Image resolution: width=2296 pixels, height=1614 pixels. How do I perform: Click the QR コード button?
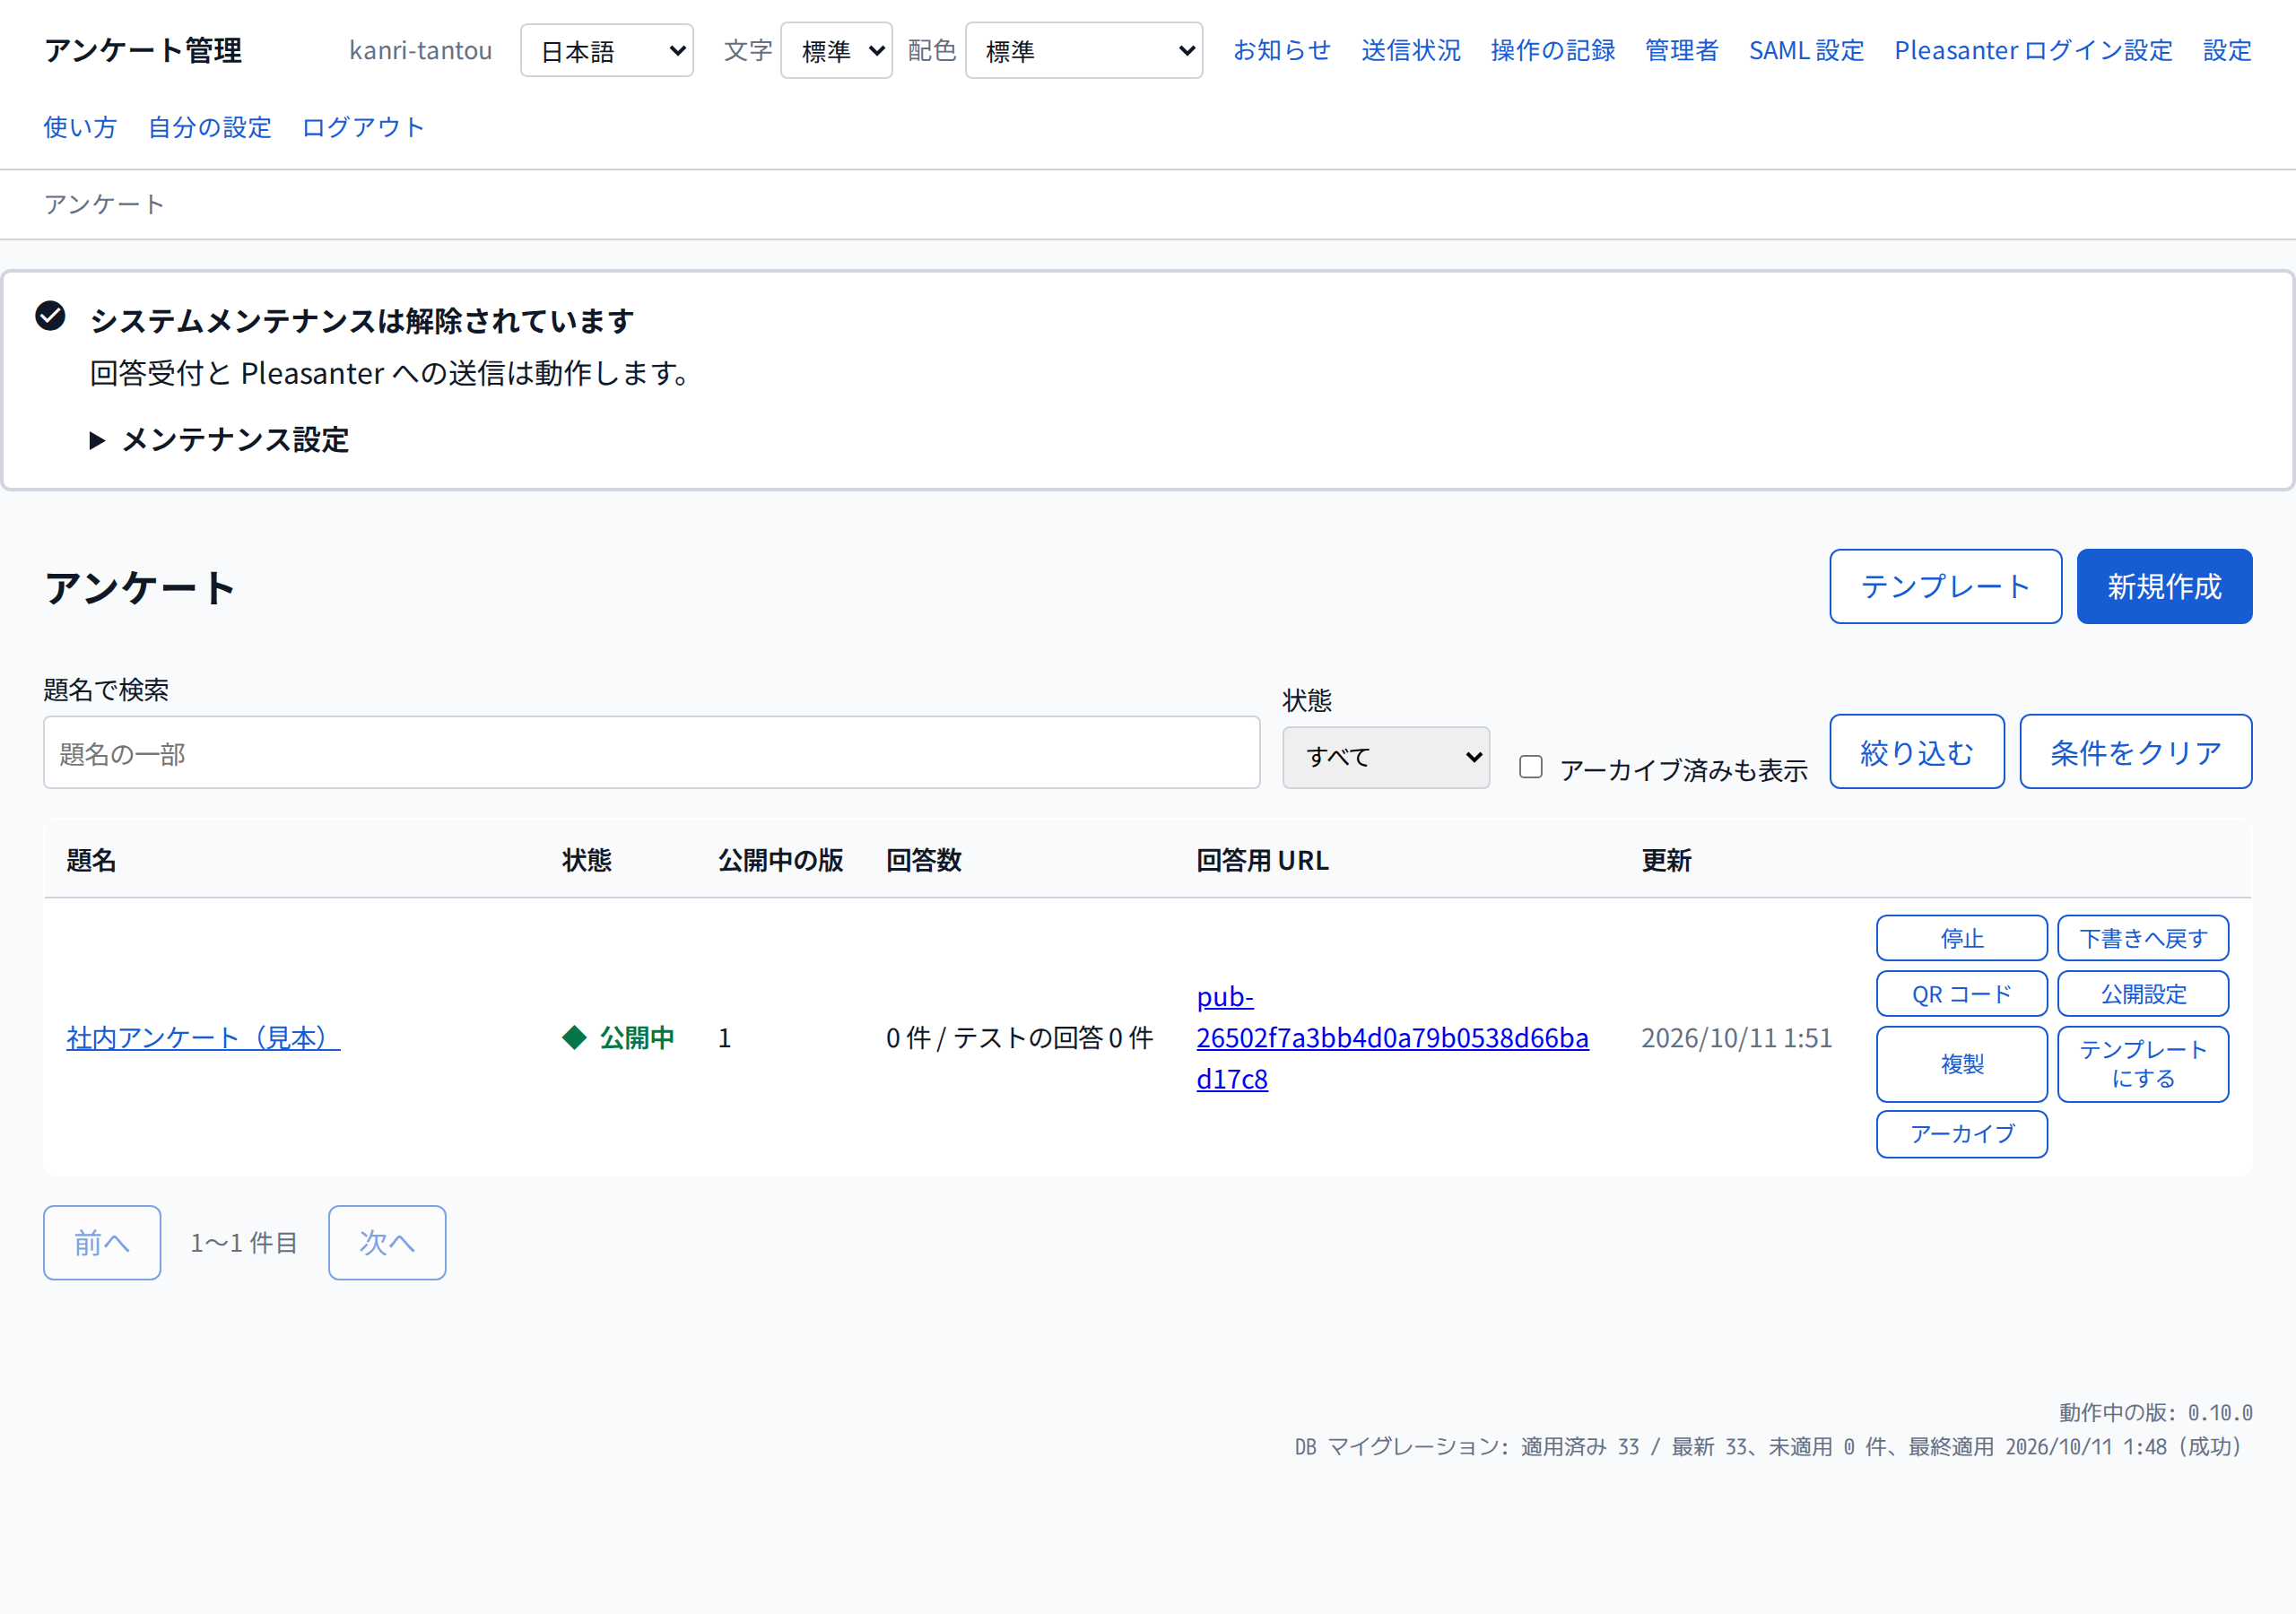click(1961, 994)
